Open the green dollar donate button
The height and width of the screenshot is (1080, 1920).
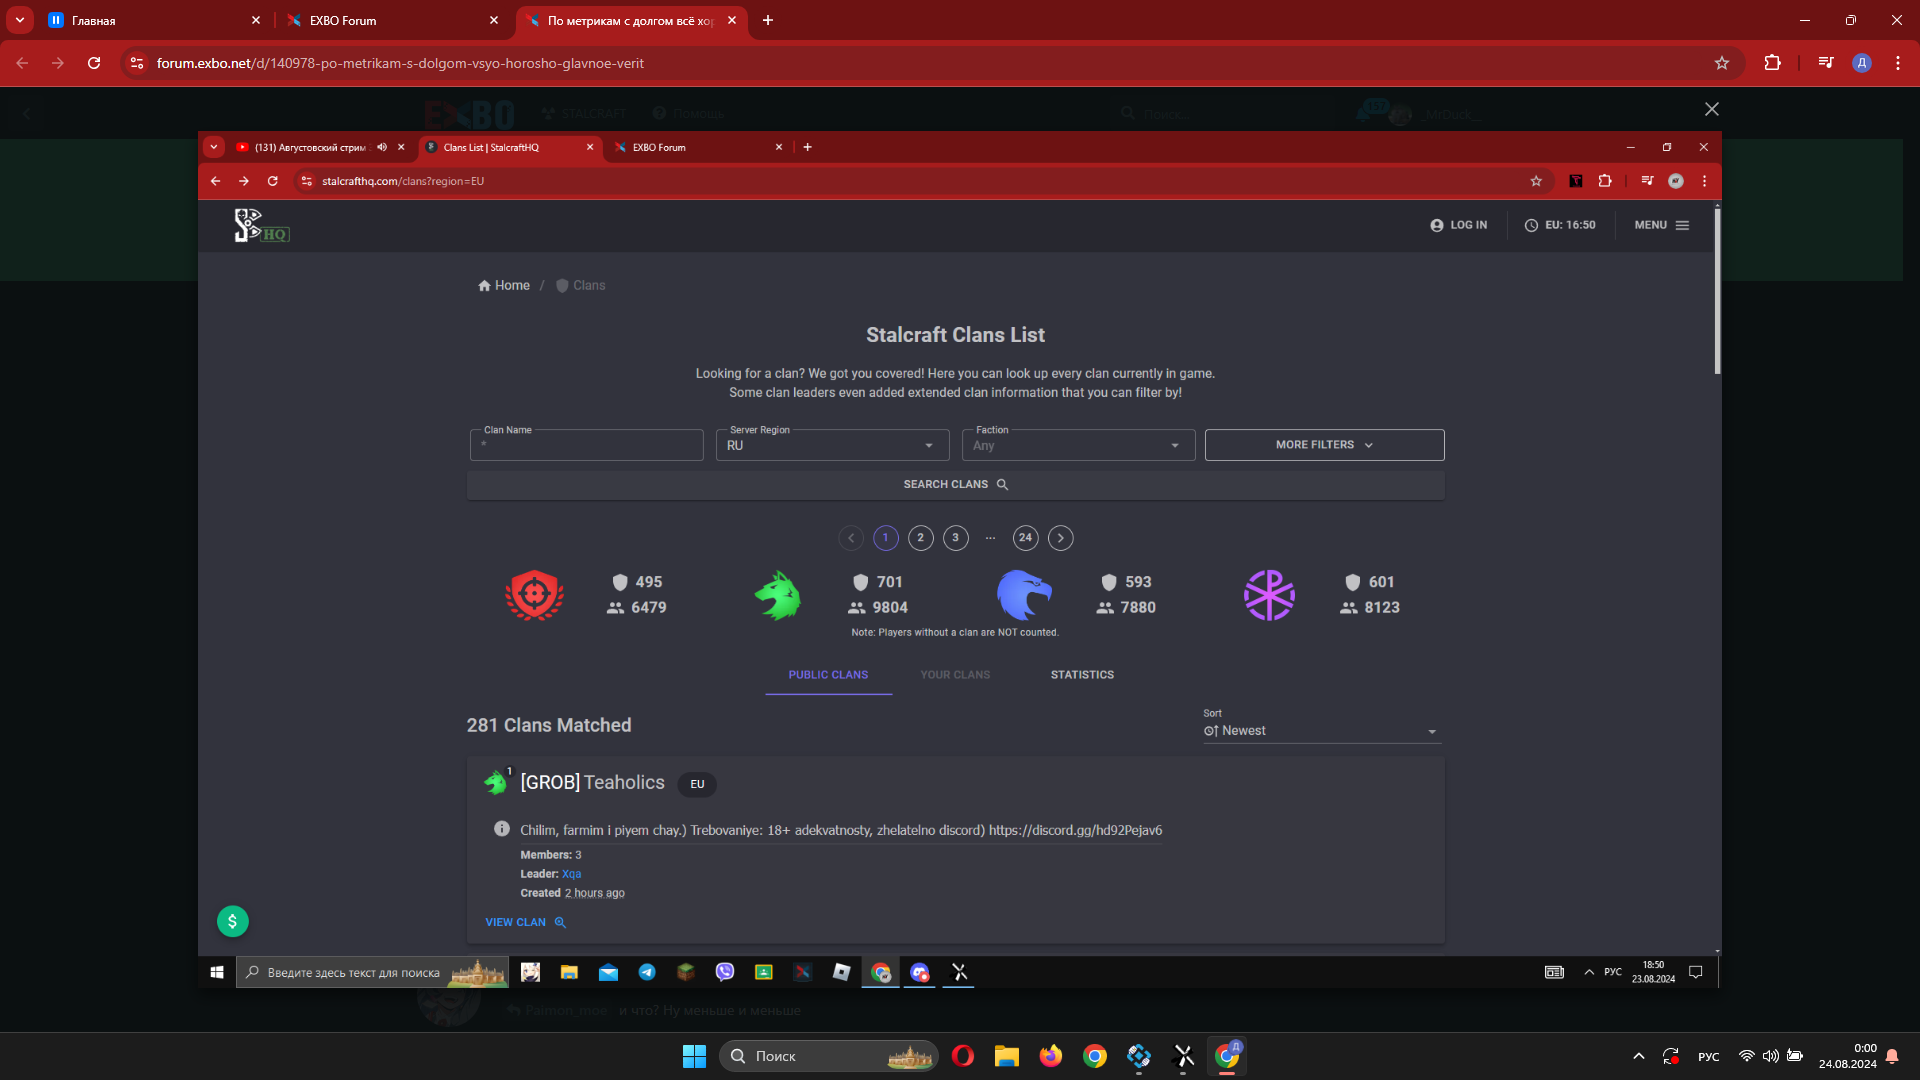pyautogui.click(x=233, y=921)
